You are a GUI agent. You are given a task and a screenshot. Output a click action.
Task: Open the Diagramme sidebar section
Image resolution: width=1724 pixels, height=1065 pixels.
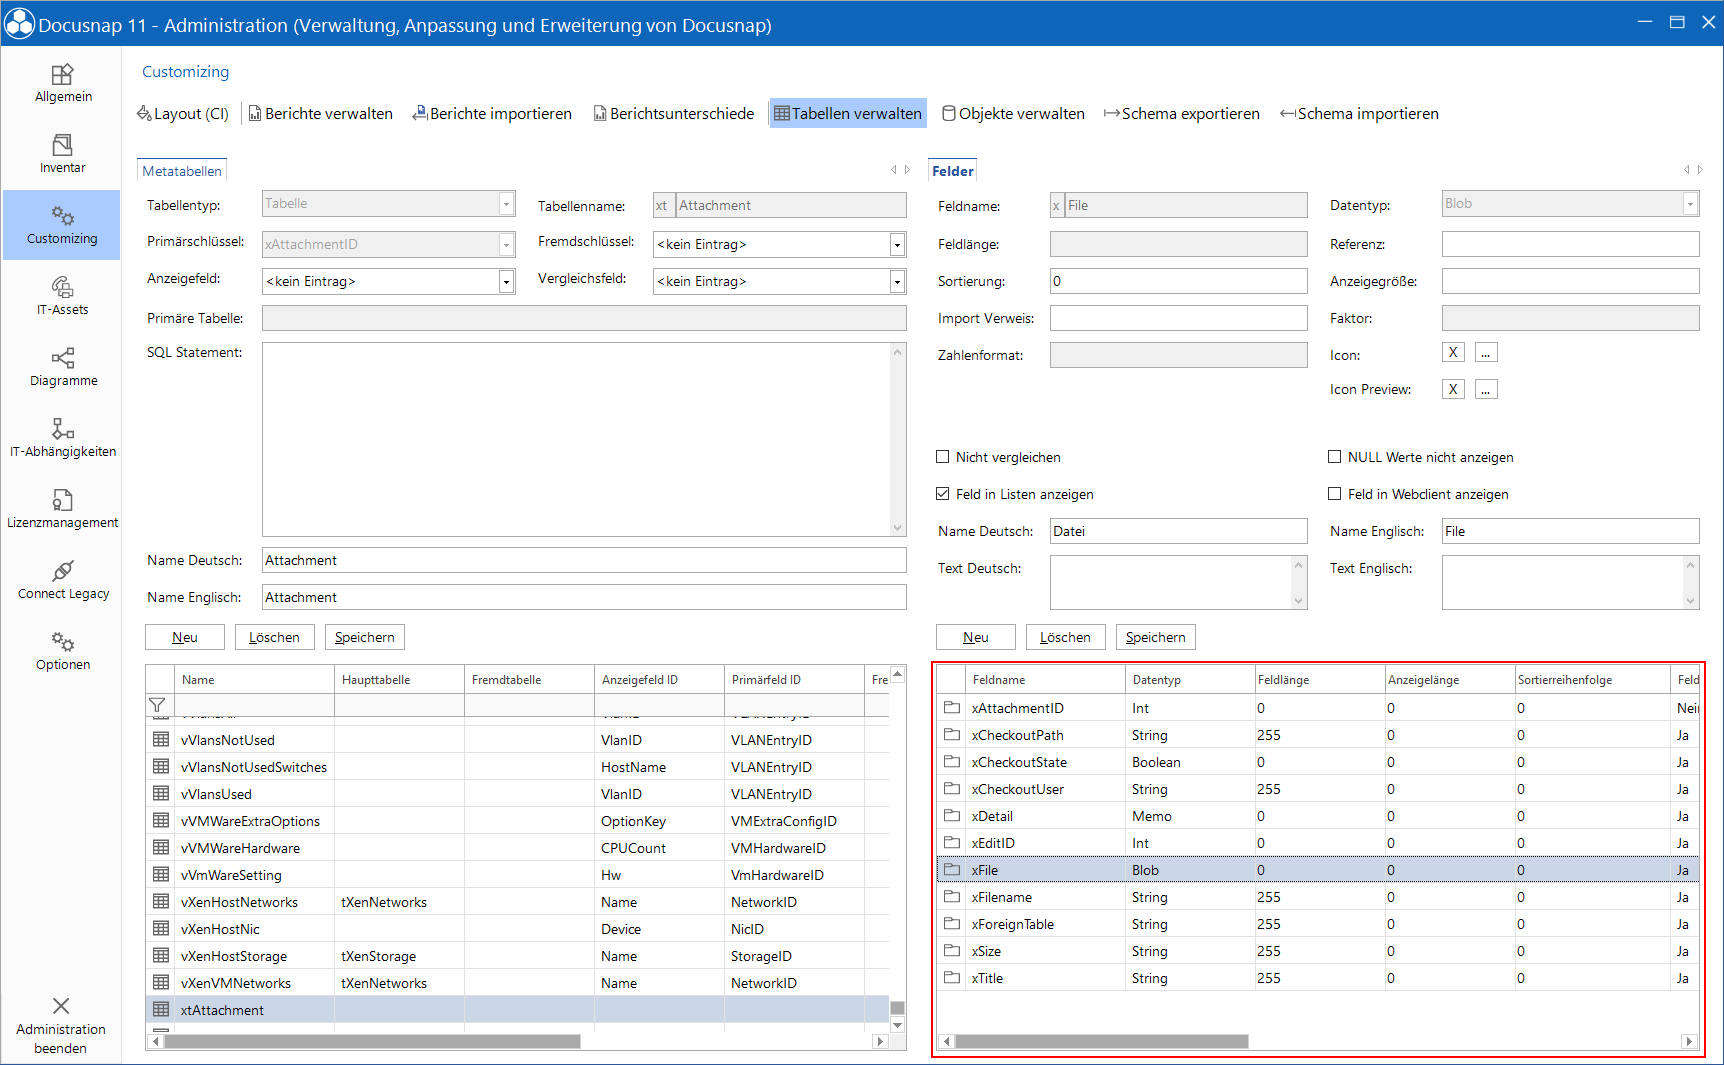pos(62,367)
